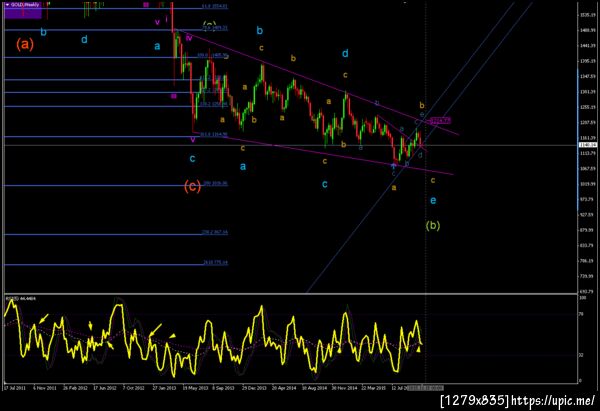Click the 29 Dec 2013 date on the time axis

(x=254, y=388)
